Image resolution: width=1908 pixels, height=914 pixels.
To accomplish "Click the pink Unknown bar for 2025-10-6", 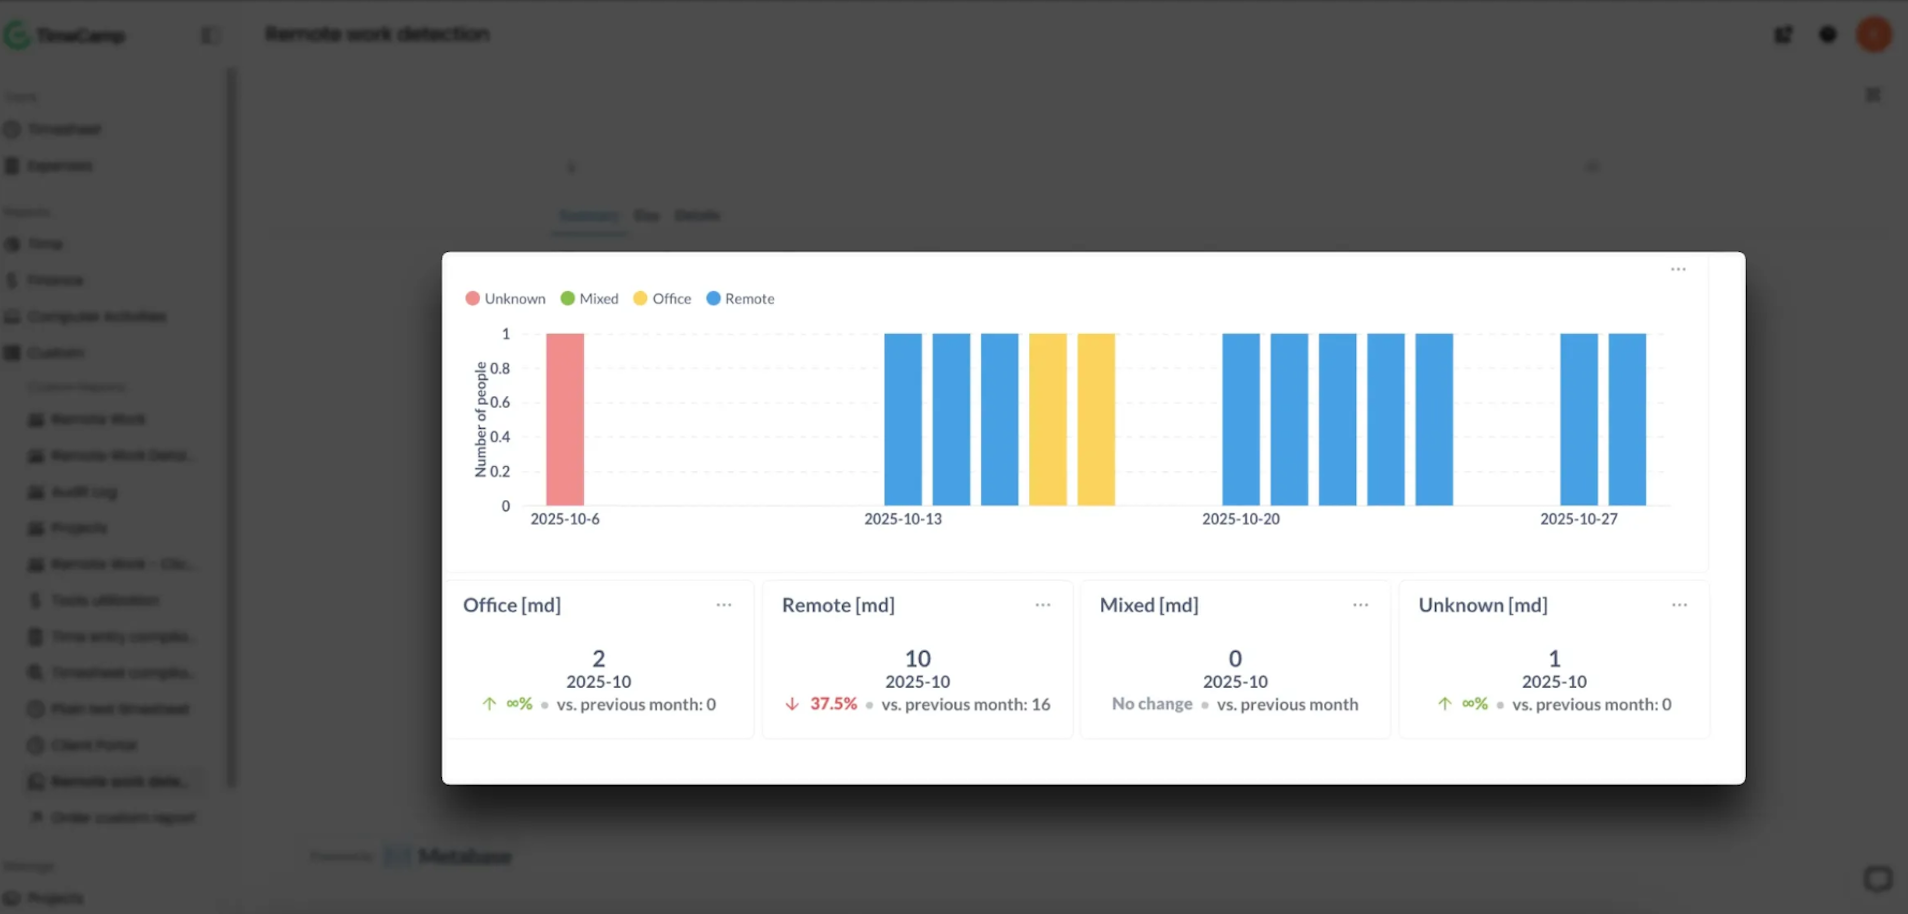I will pos(565,419).
